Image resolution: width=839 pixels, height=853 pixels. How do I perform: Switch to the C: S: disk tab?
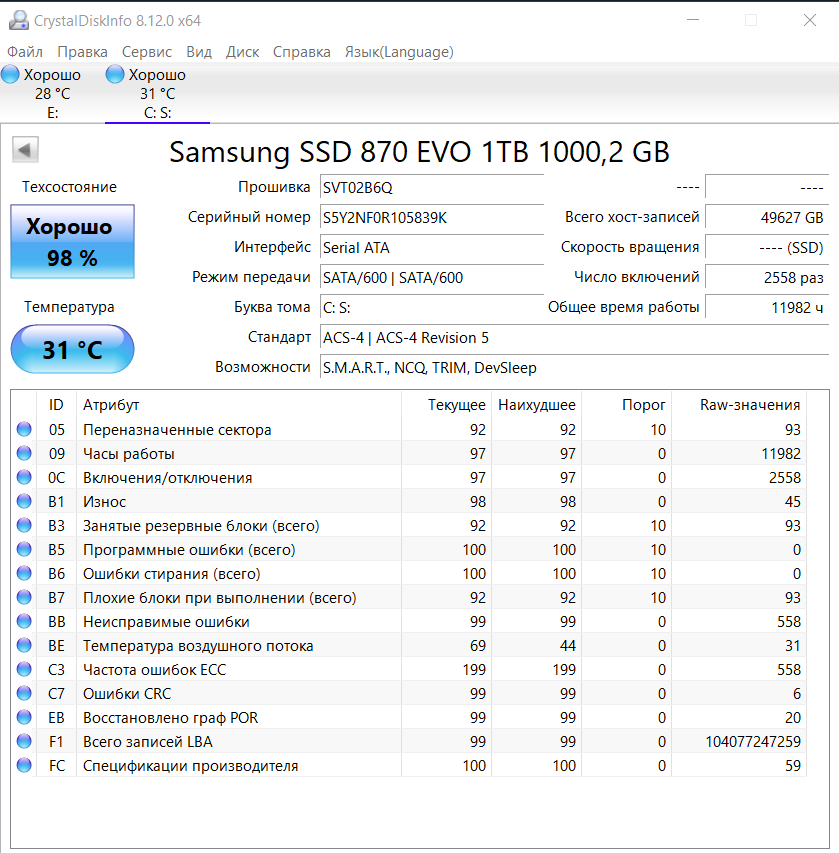pyautogui.click(x=157, y=94)
